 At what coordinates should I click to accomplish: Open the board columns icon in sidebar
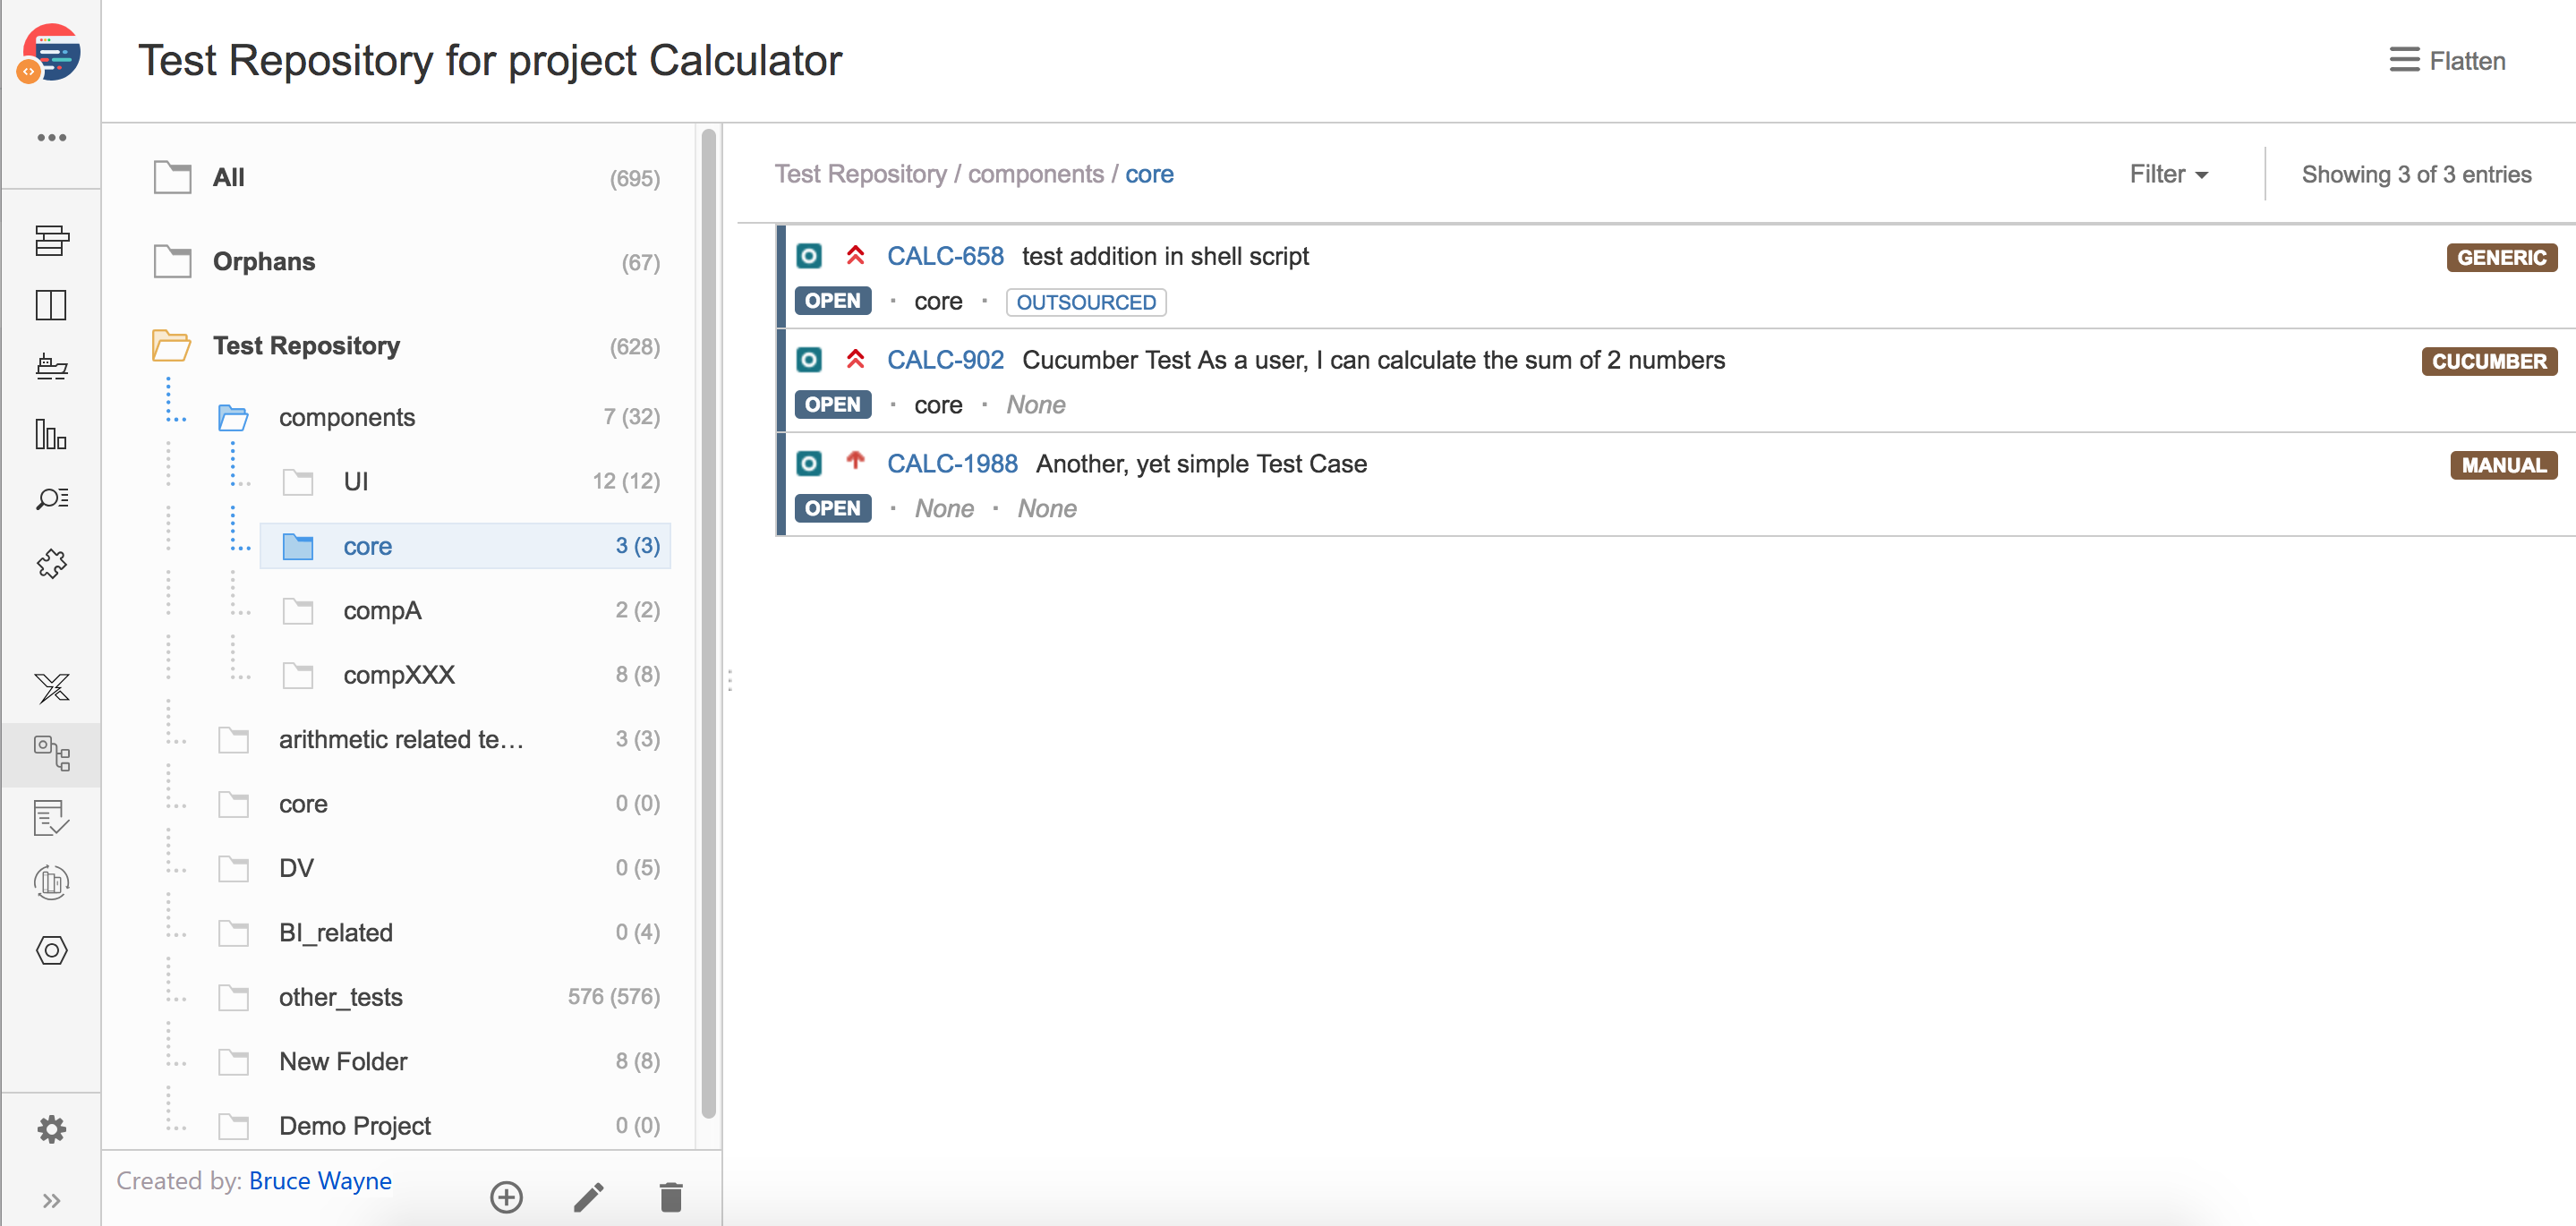pyautogui.click(x=52, y=305)
